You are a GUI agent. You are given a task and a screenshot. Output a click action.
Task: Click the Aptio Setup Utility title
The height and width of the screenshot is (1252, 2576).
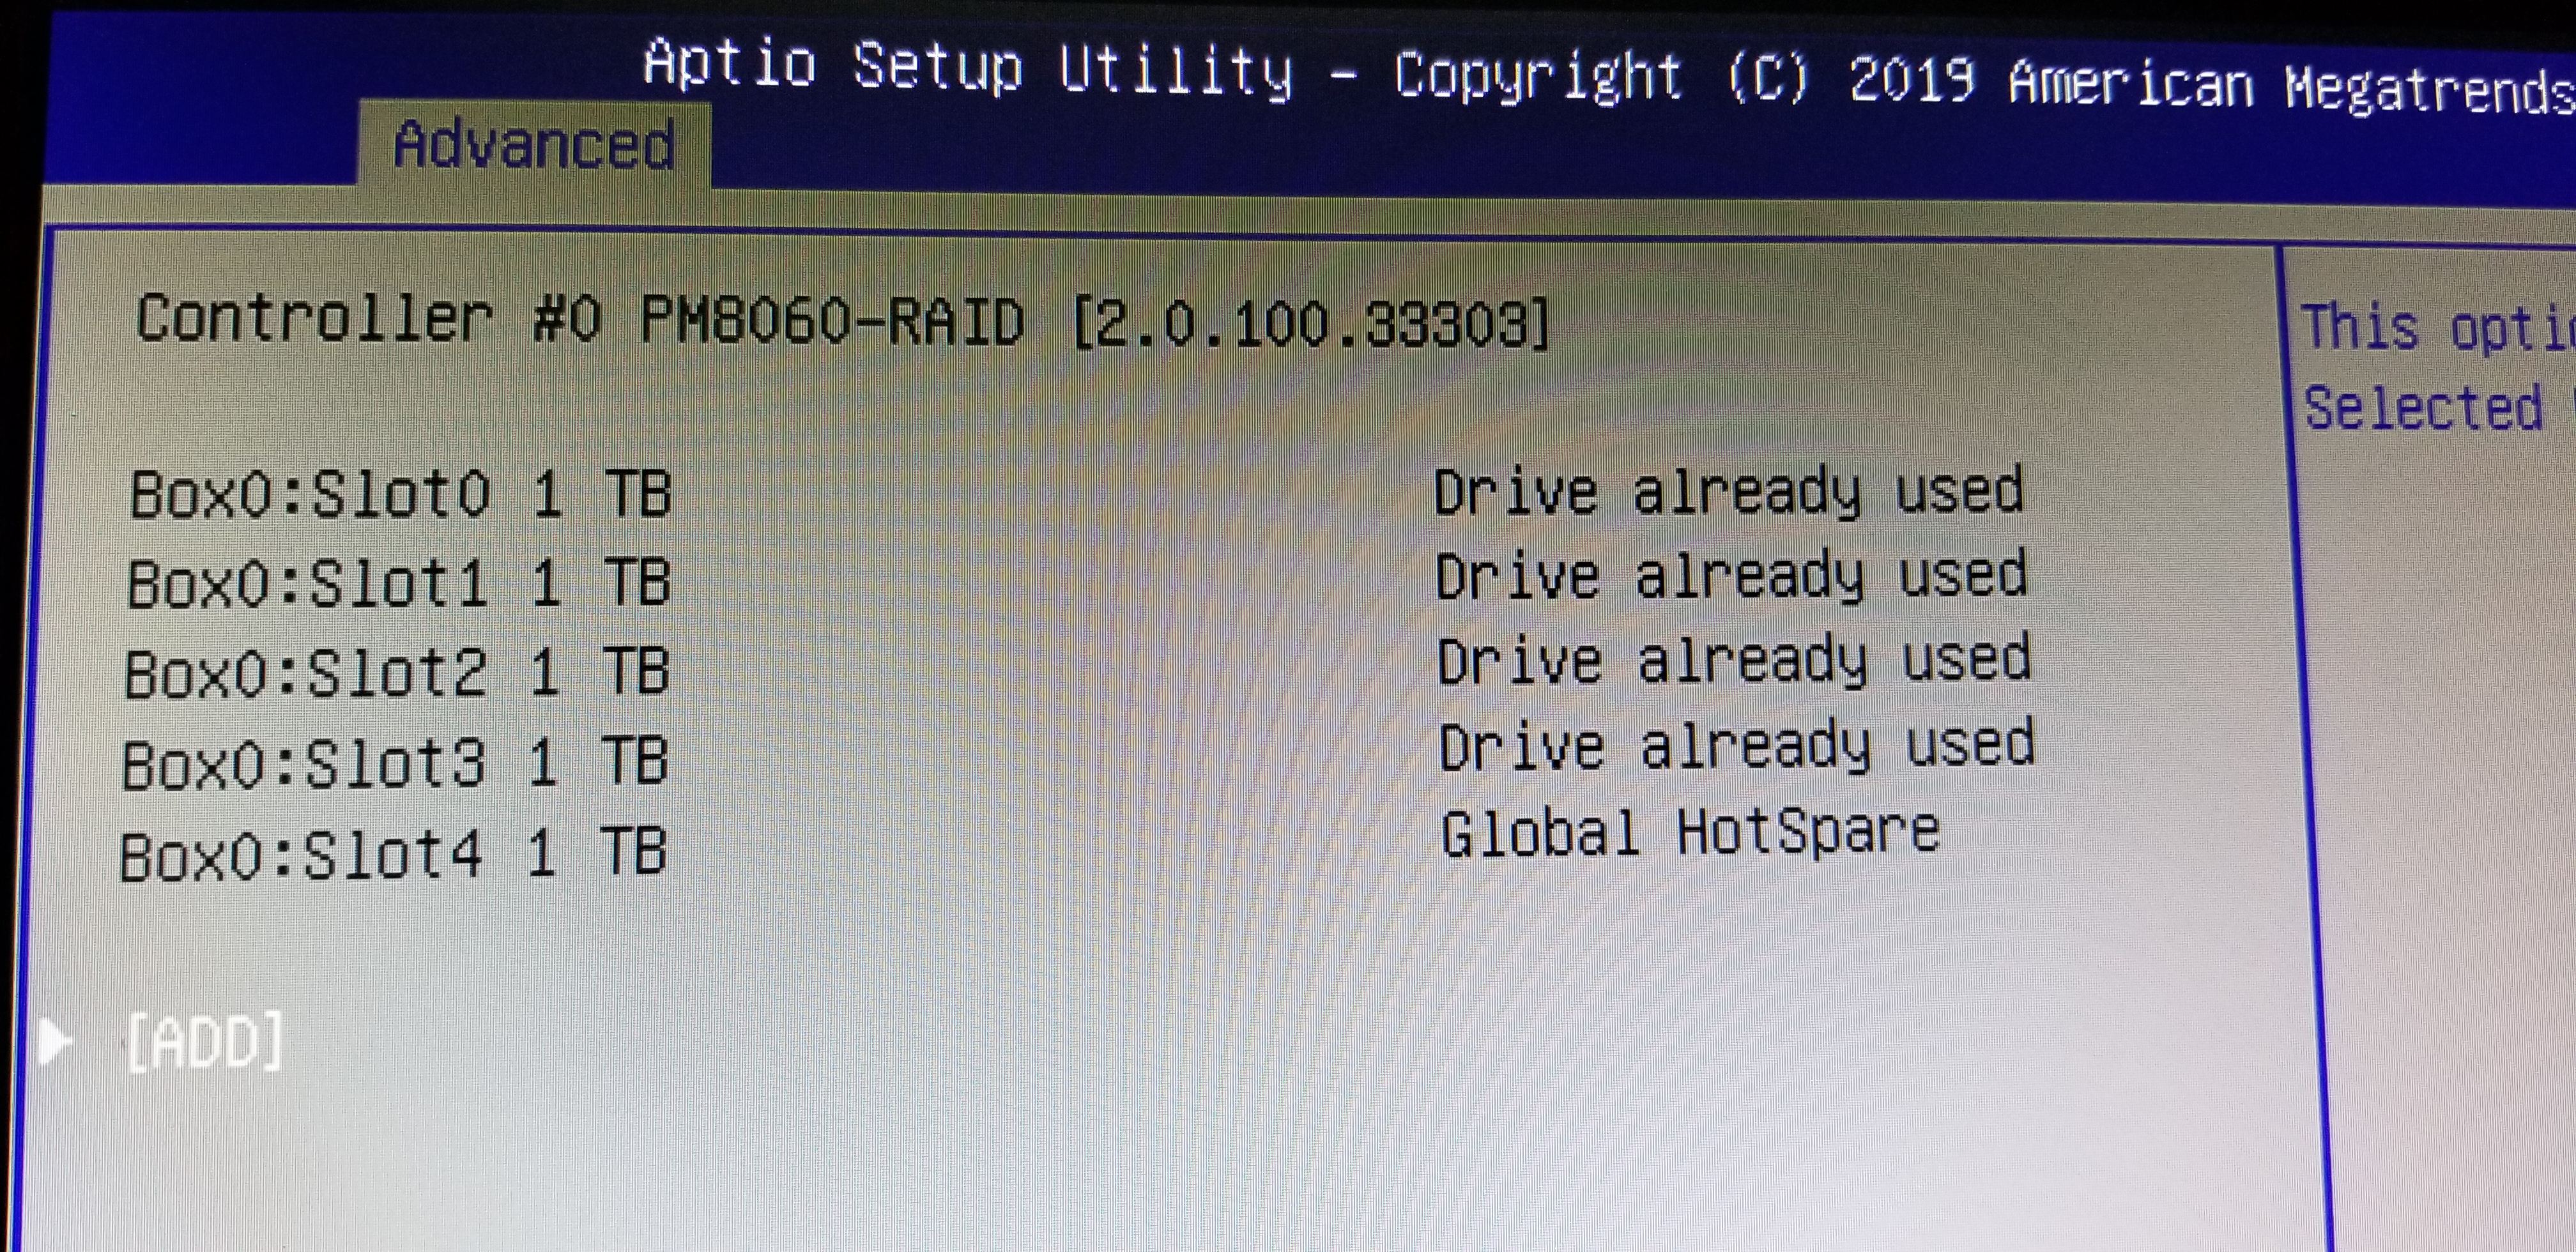pyautogui.click(x=968, y=68)
